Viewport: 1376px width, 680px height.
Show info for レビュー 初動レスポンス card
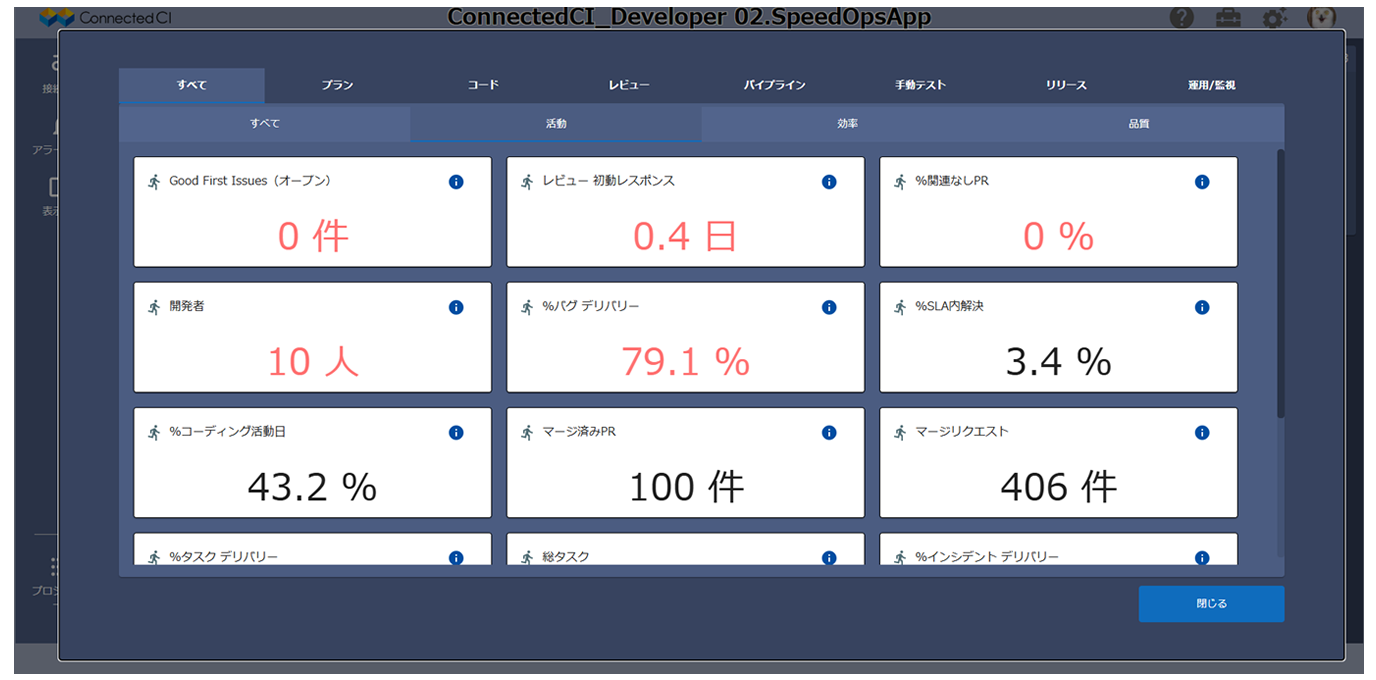829,182
